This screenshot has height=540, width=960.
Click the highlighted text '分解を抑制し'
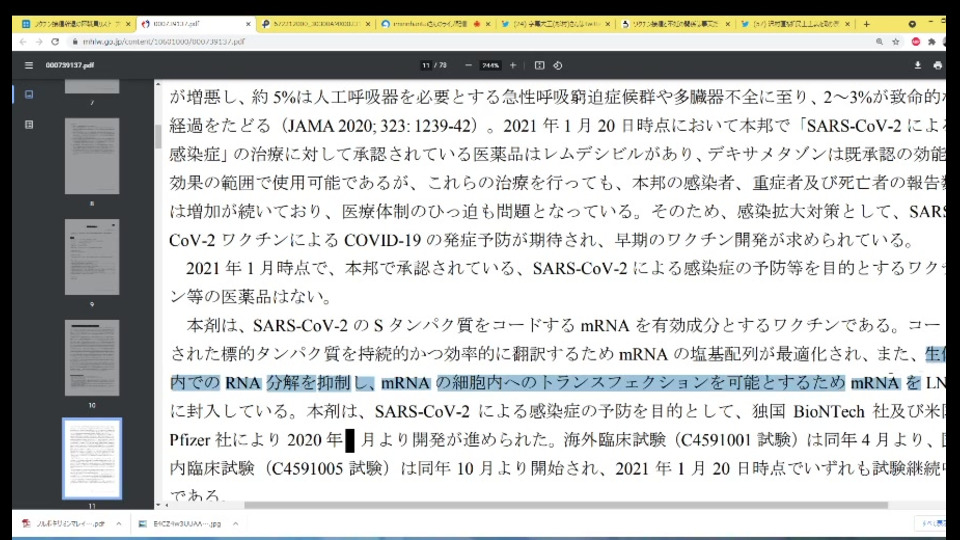pos(319,383)
